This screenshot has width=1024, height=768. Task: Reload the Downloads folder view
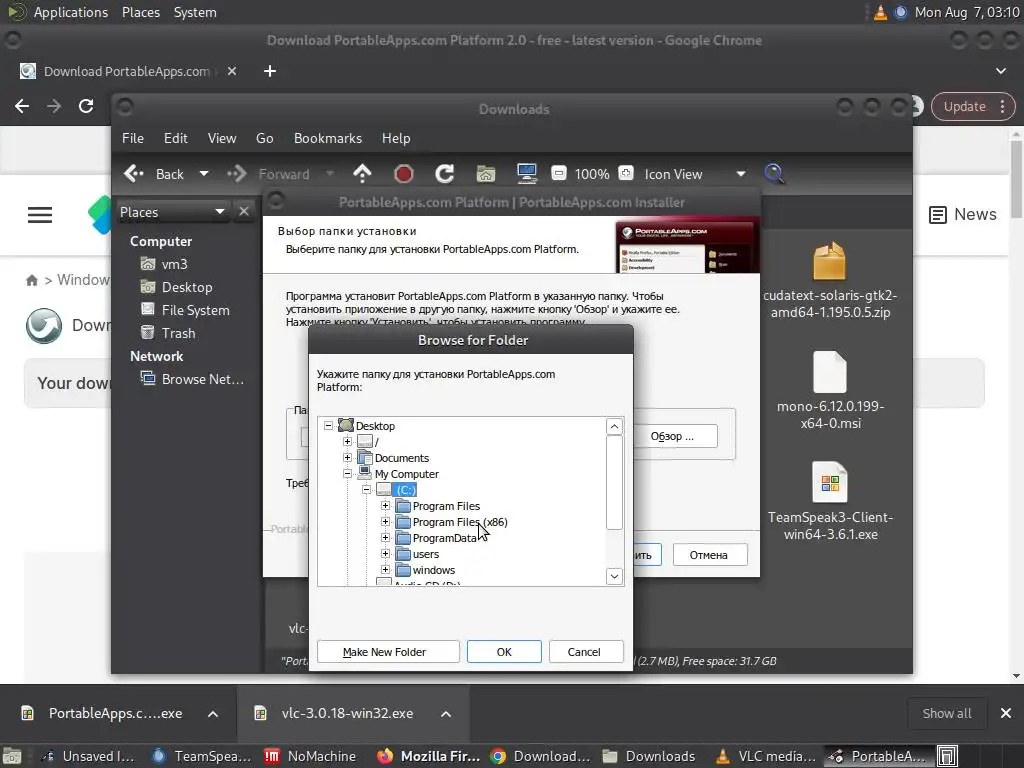(445, 174)
